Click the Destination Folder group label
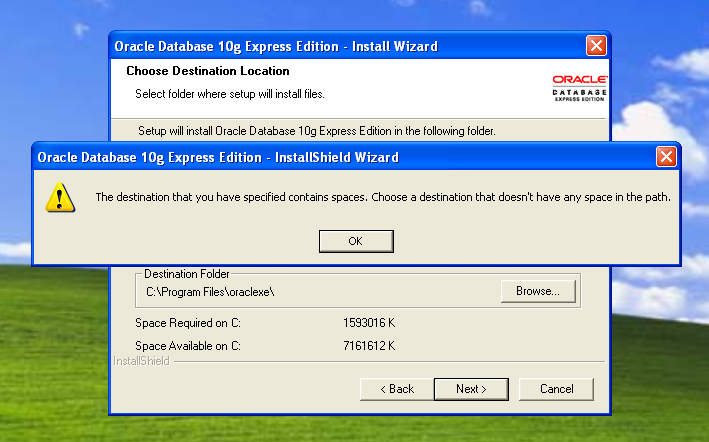 point(187,274)
